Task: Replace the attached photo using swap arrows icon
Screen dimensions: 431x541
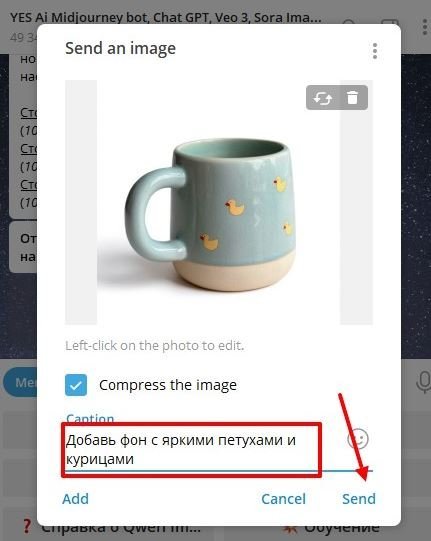Action: click(322, 98)
